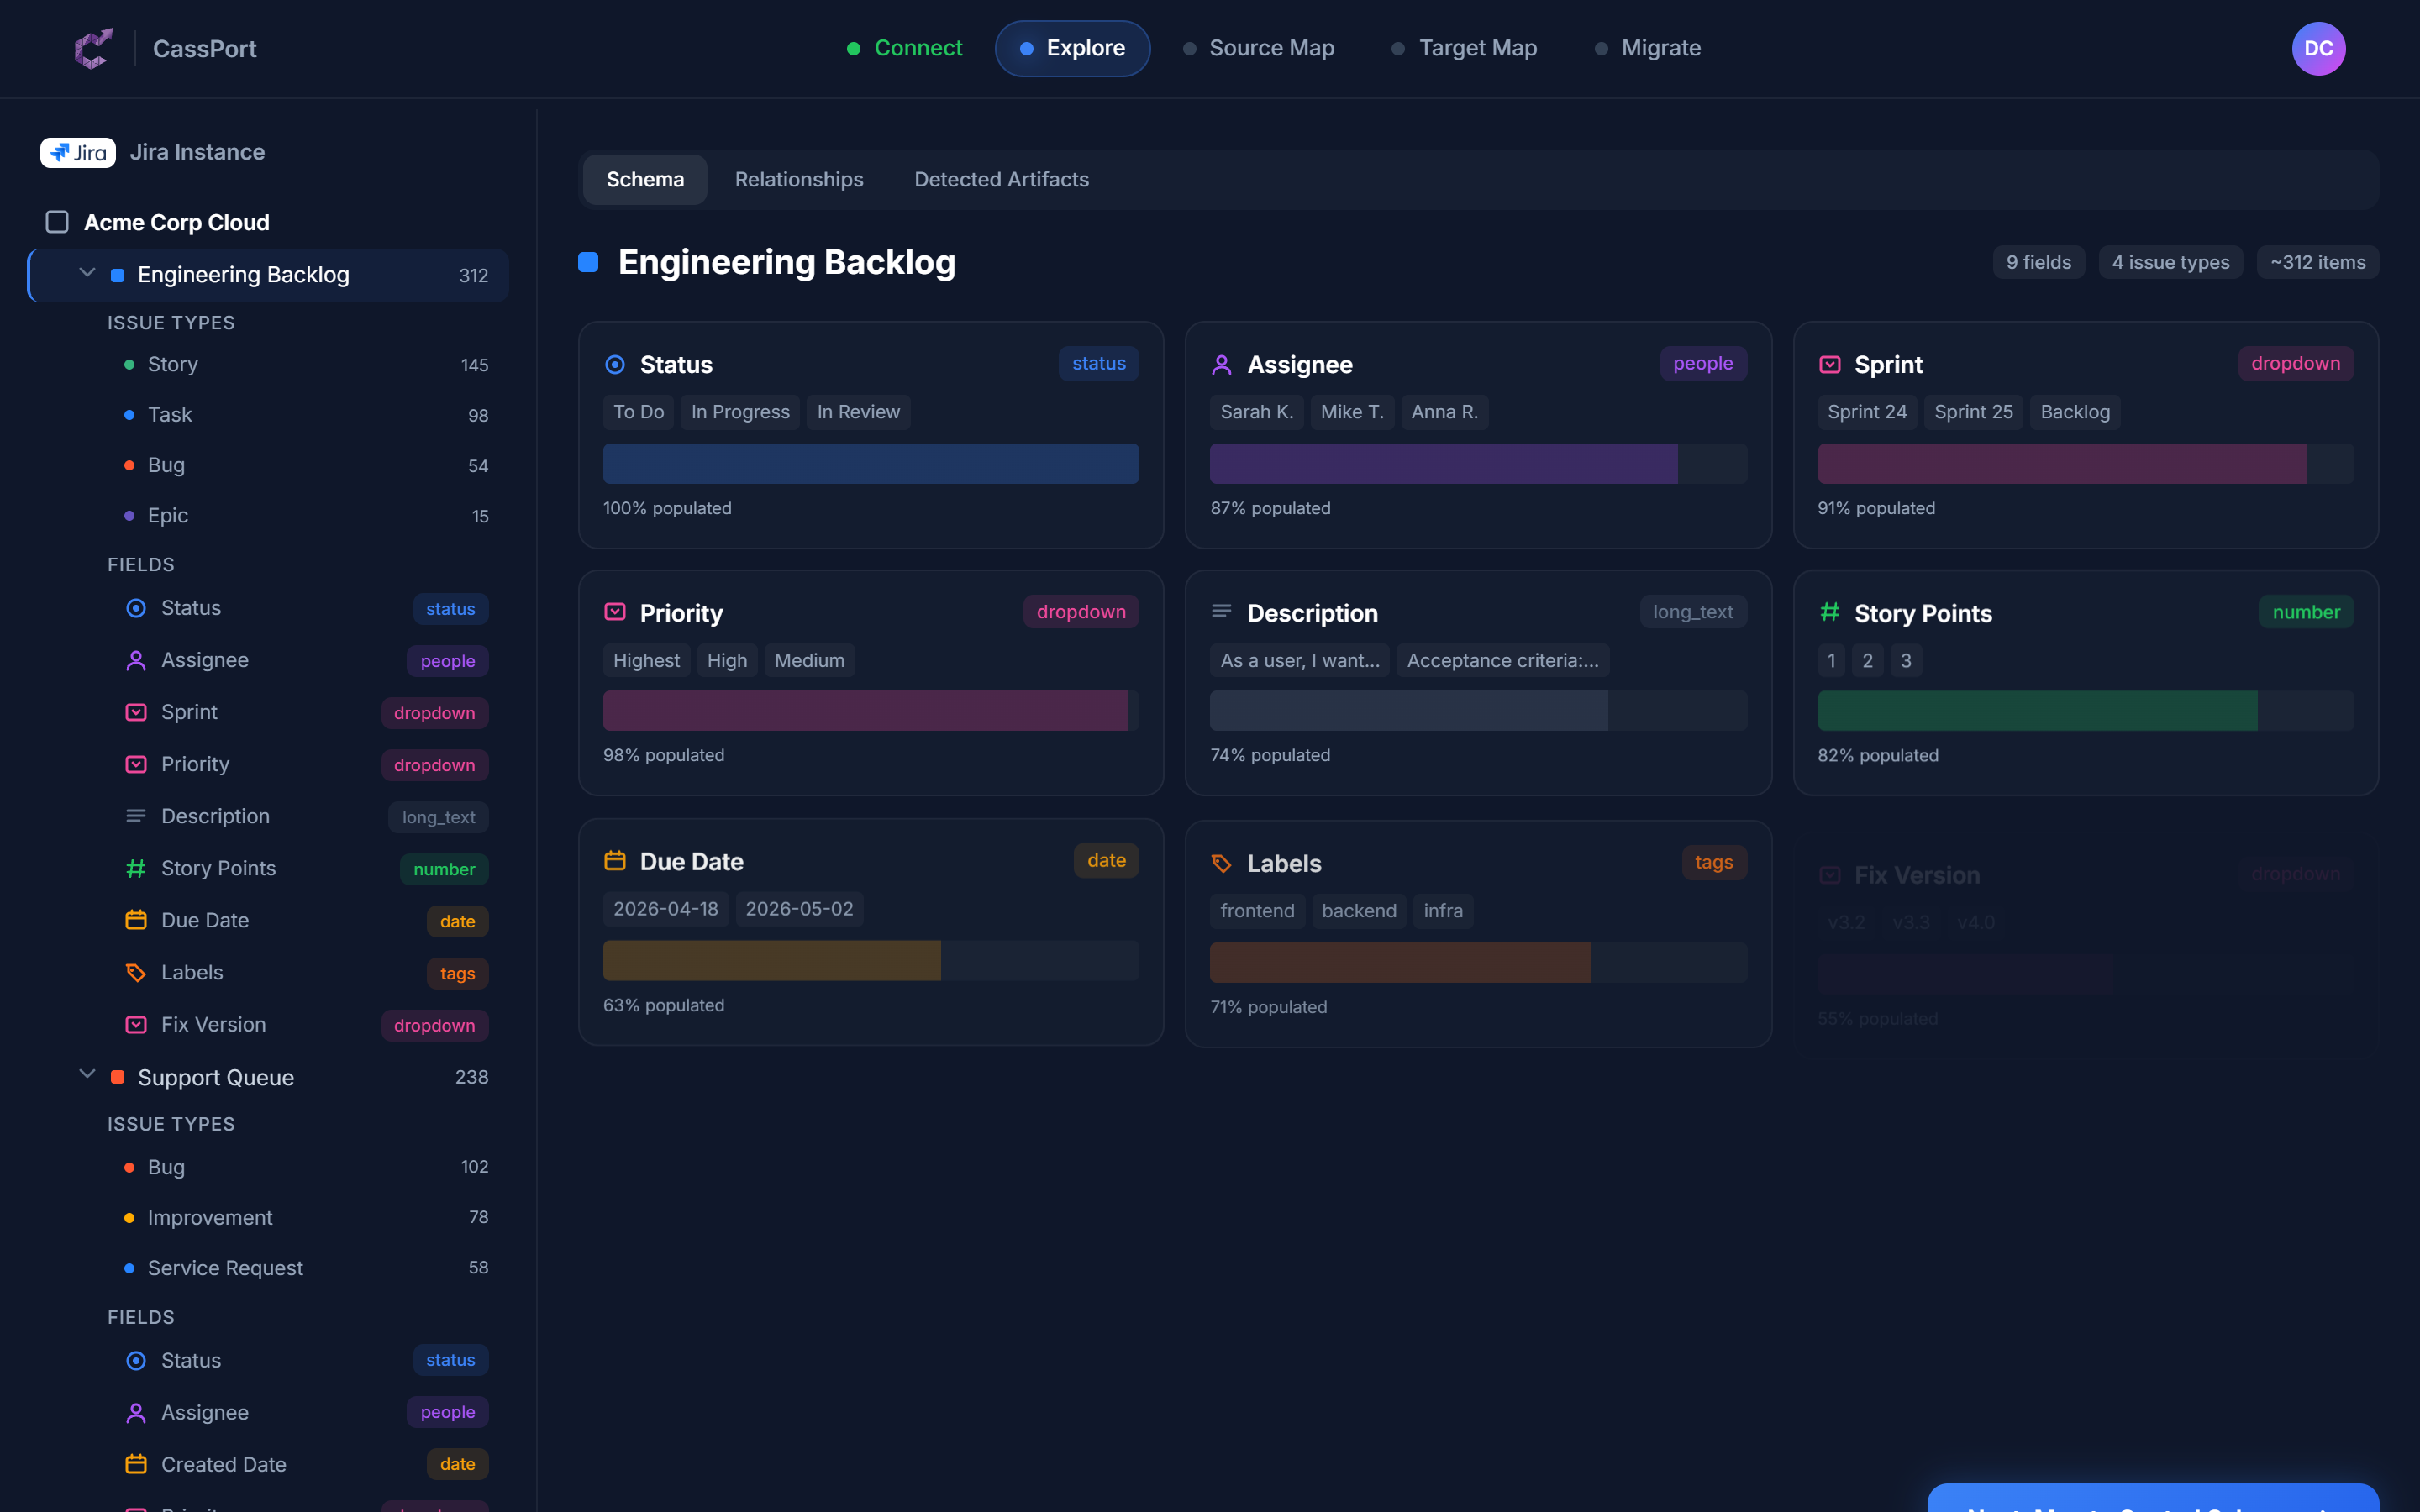Click the Explore navigation indicator dot
Image resolution: width=2420 pixels, height=1512 pixels.
[1025, 47]
